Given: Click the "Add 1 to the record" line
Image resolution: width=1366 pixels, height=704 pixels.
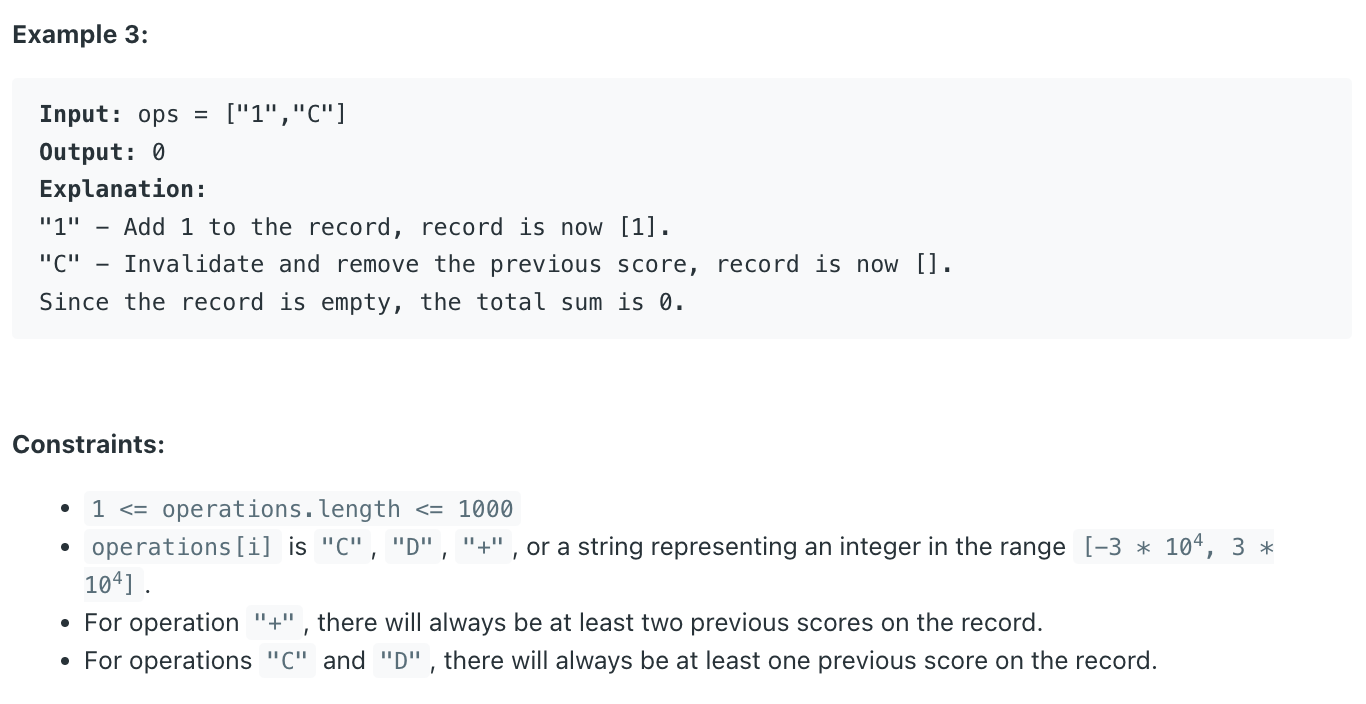Looking at the screenshot, I should pyautogui.click(x=355, y=227).
